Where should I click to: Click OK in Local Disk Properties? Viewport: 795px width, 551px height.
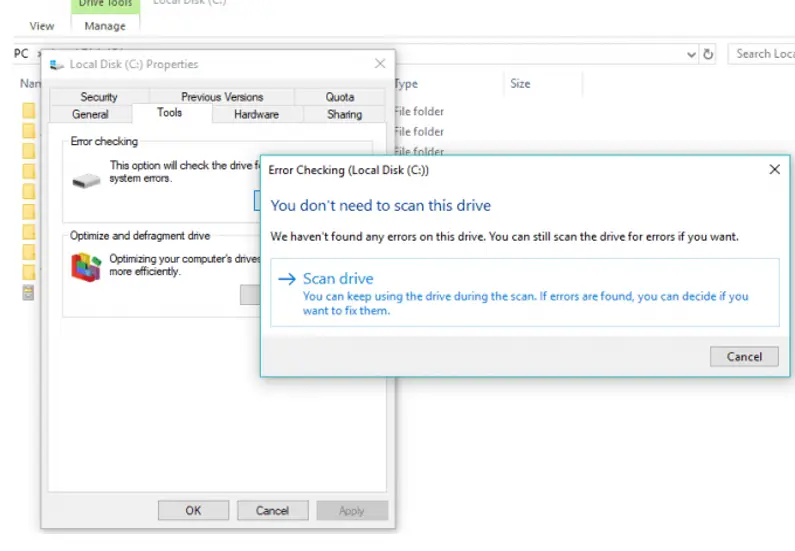coord(193,510)
